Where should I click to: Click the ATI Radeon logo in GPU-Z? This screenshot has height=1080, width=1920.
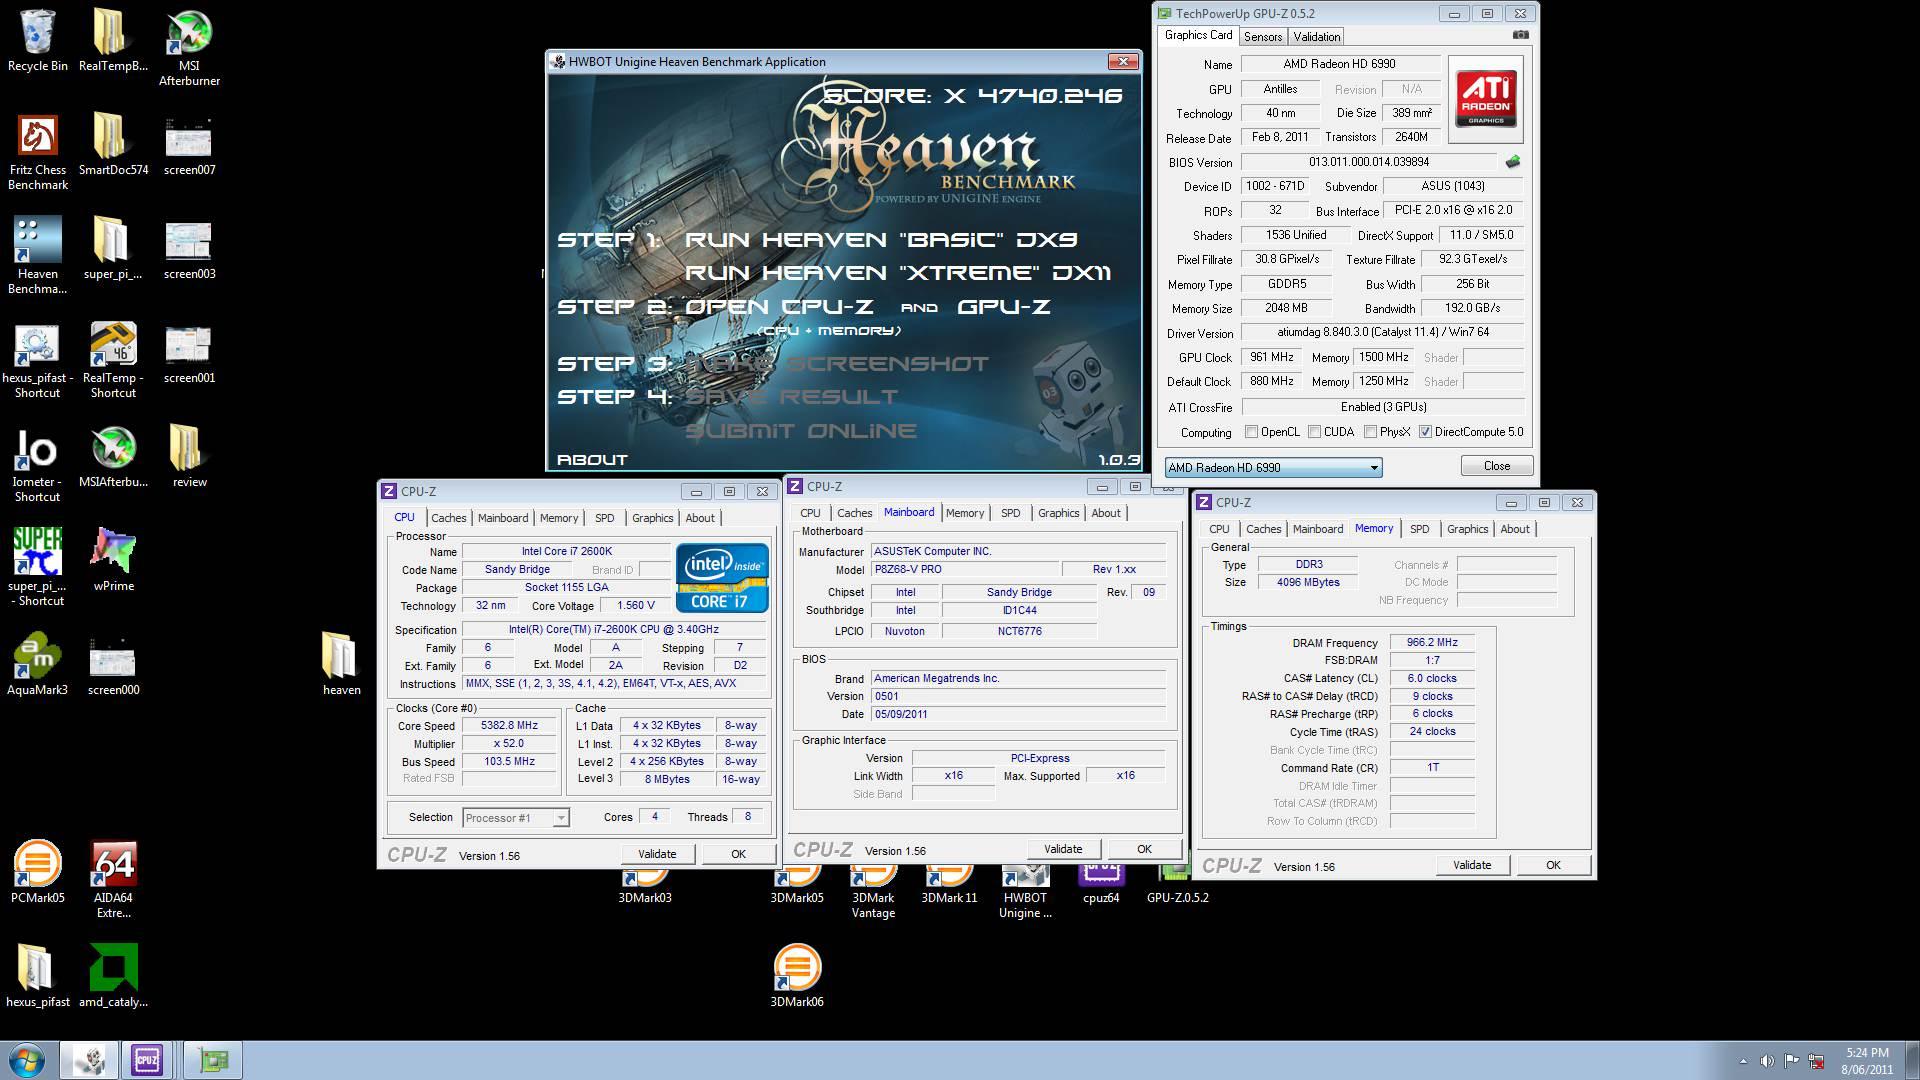pyautogui.click(x=1485, y=97)
